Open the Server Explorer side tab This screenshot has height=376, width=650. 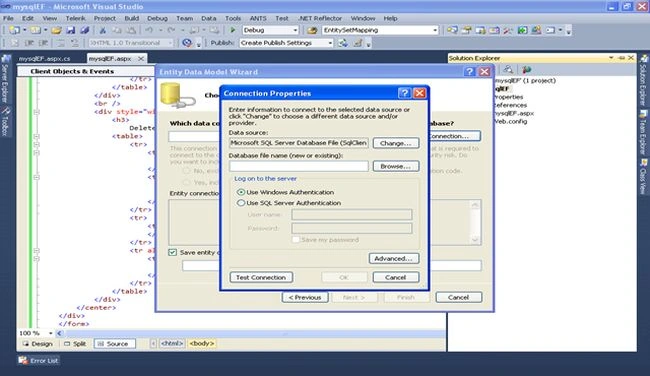tap(5, 80)
